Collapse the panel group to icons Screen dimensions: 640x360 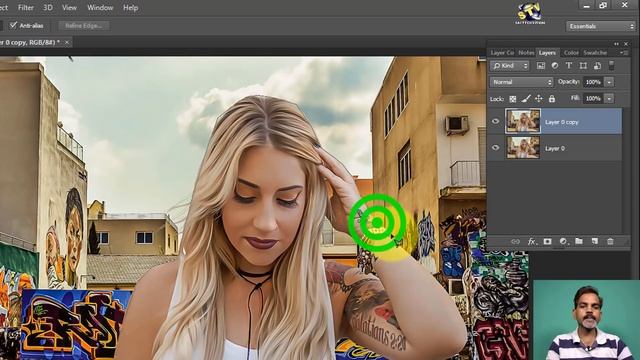616,44
